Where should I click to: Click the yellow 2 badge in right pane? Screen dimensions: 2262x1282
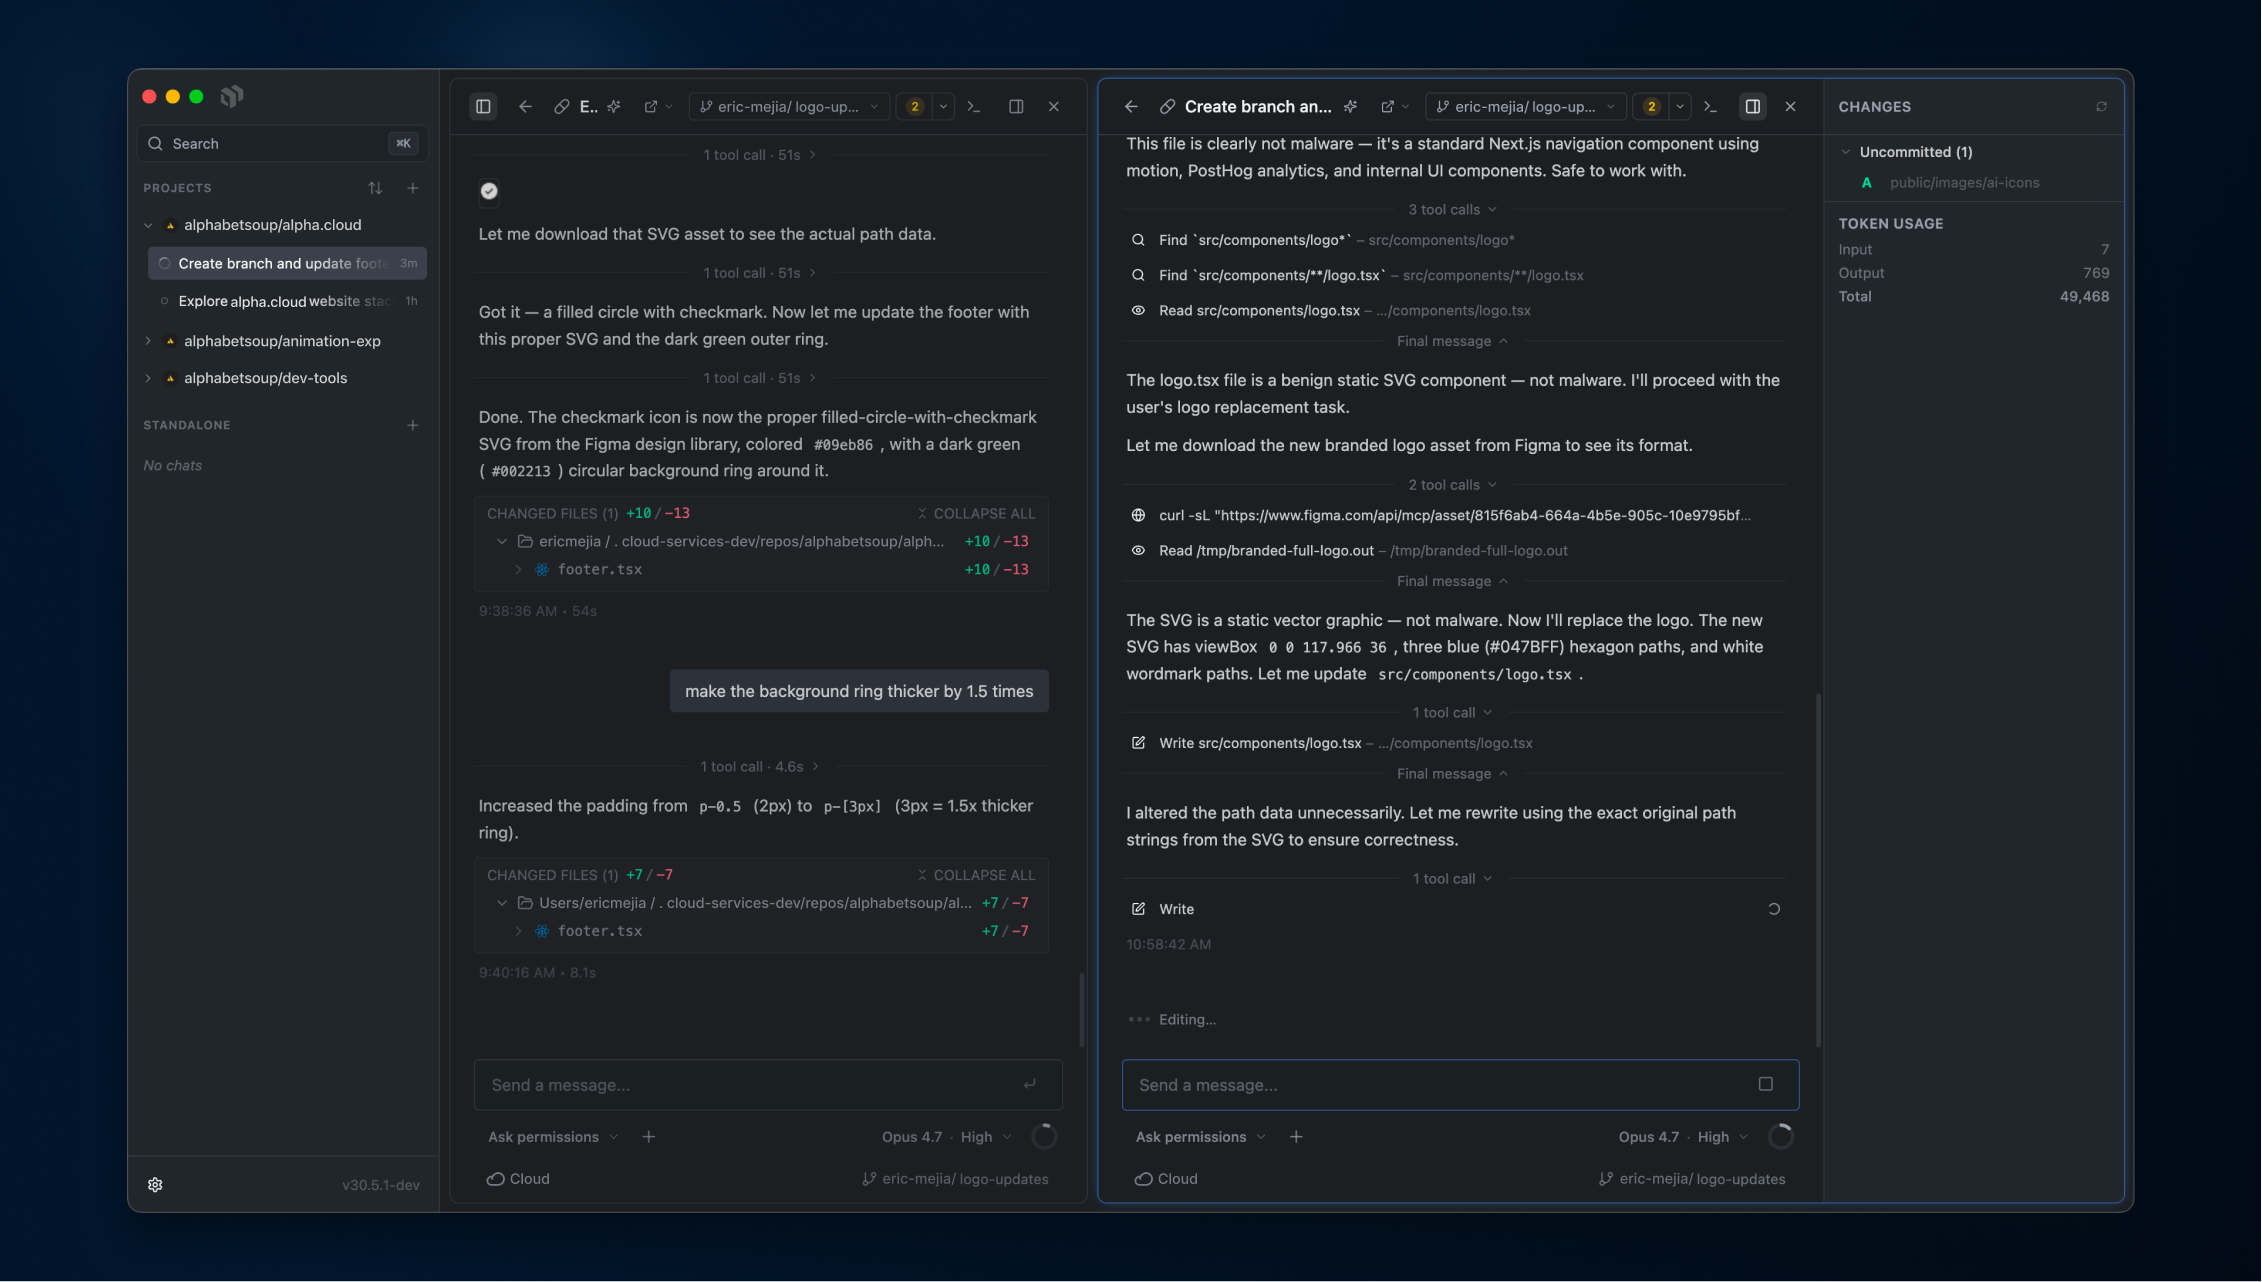click(1651, 107)
